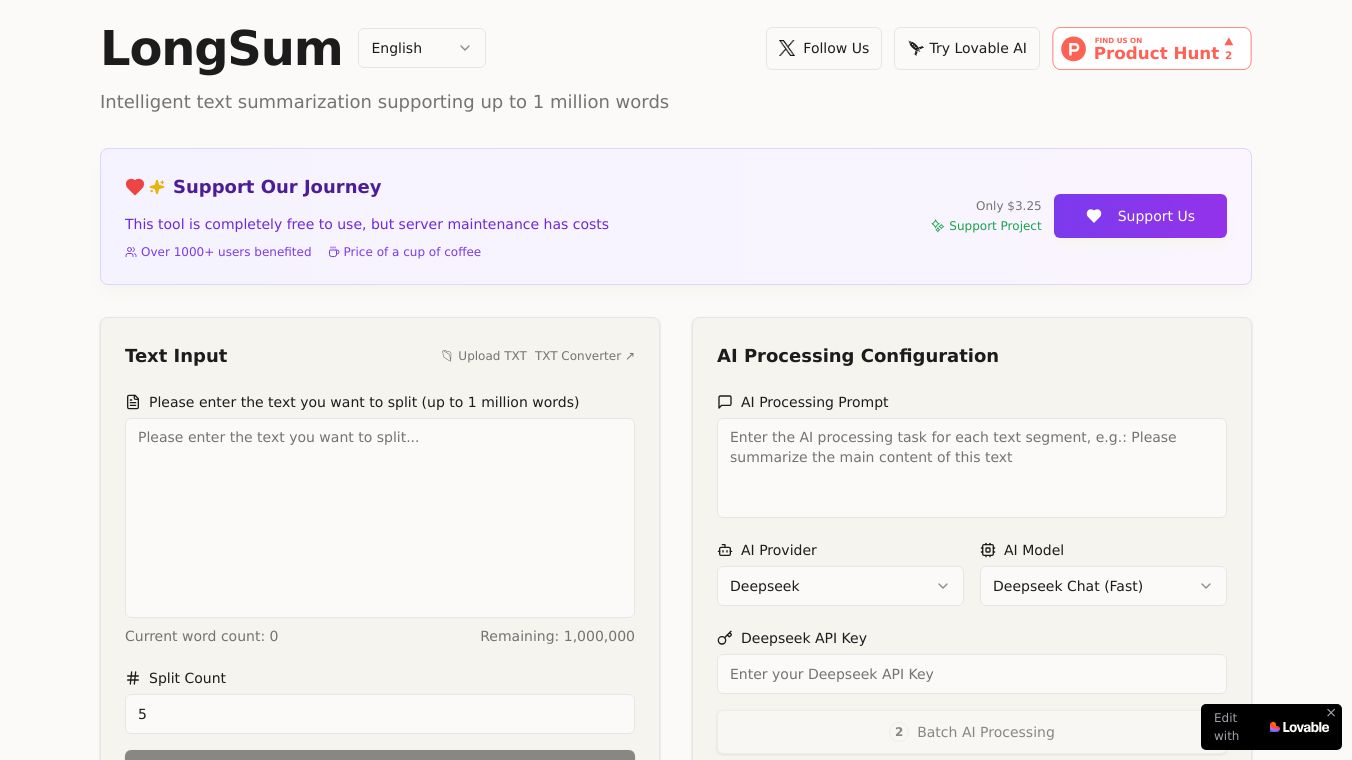Click the Product Hunt upvote arrow
Viewport: 1352px width, 760px height.
point(1229,42)
